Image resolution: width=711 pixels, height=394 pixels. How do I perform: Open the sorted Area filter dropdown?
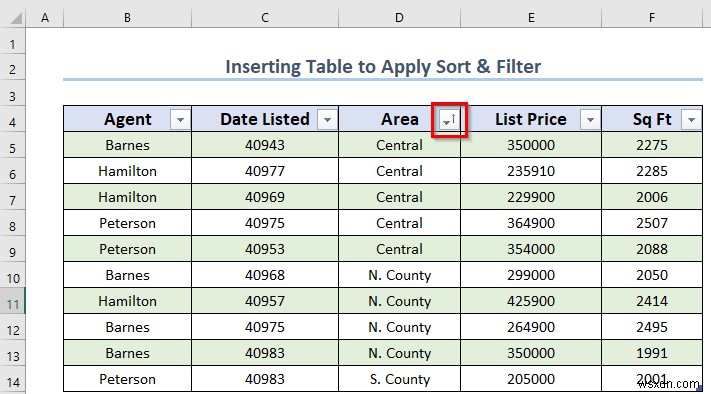pos(449,120)
